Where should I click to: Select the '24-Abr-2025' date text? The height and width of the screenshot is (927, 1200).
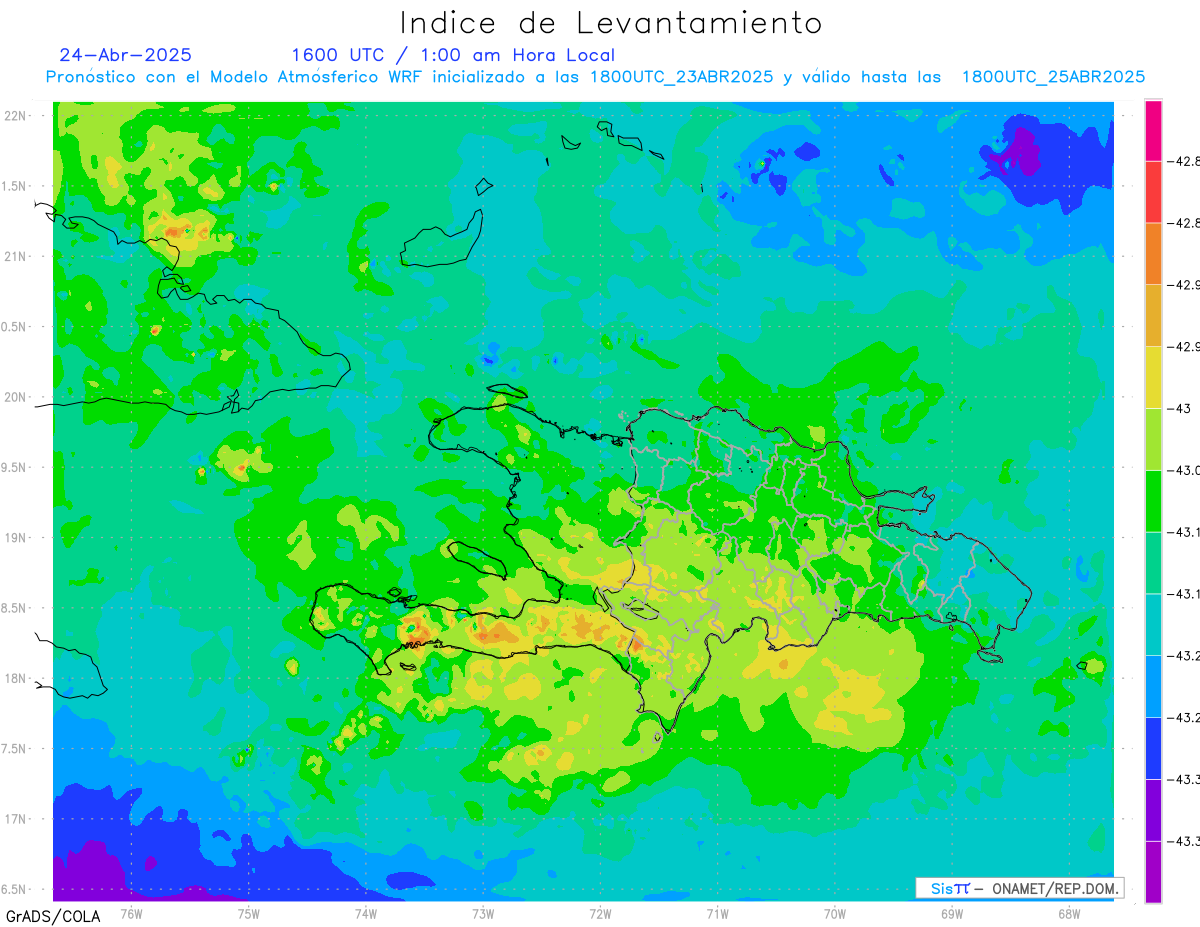click(126, 55)
